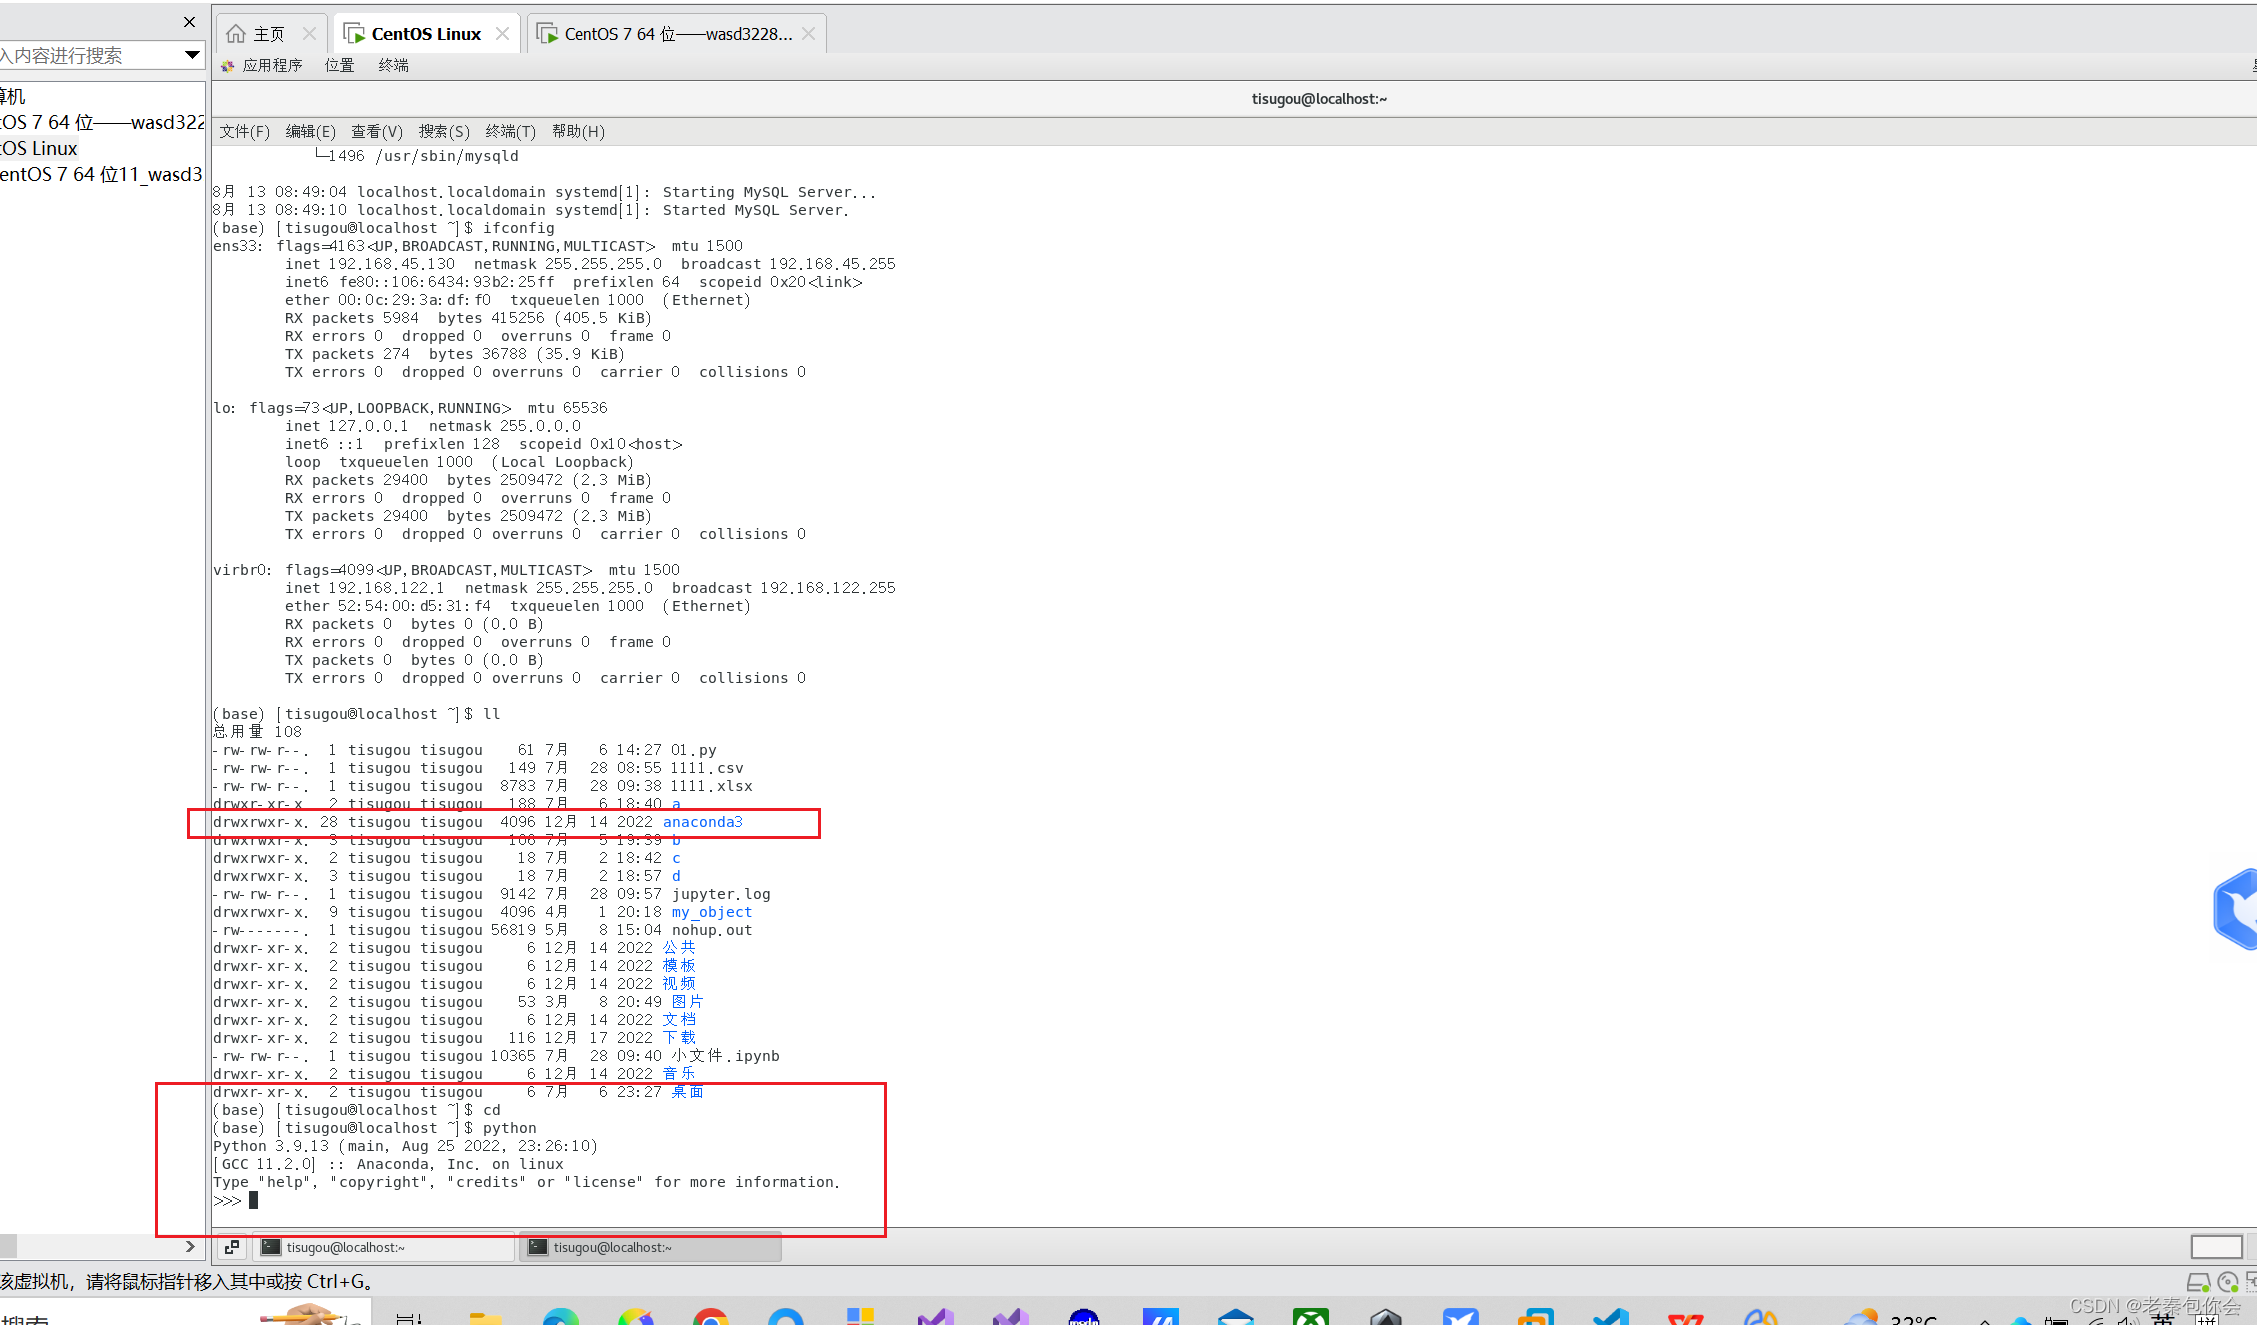Screen dimensions: 2257x1325
Task: Click the GNOME workspace switcher box
Action: [2216, 1247]
